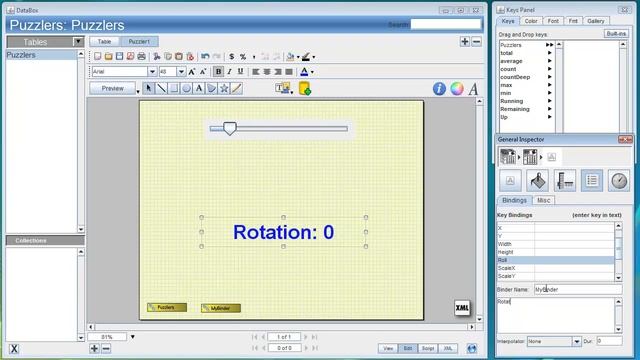Screen dimensions: 640x360
Task: Click the X button below Collections
Action: coord(14,349)
